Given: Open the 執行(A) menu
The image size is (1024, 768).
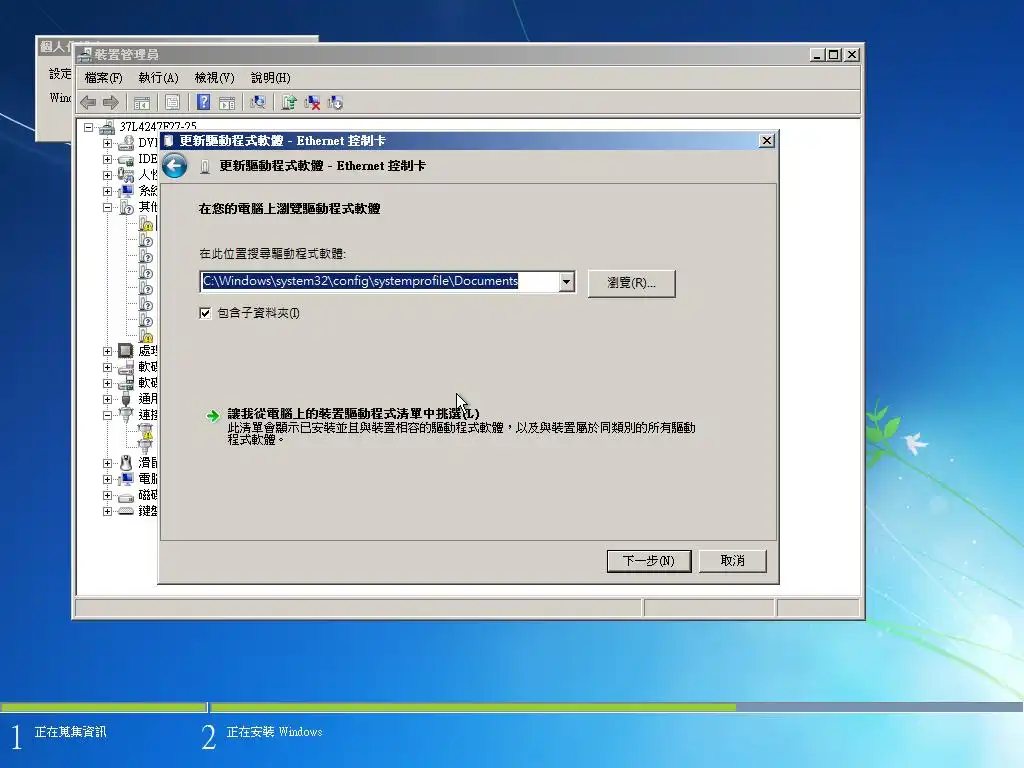Looking at the screenshot, I should pos(158,78).
